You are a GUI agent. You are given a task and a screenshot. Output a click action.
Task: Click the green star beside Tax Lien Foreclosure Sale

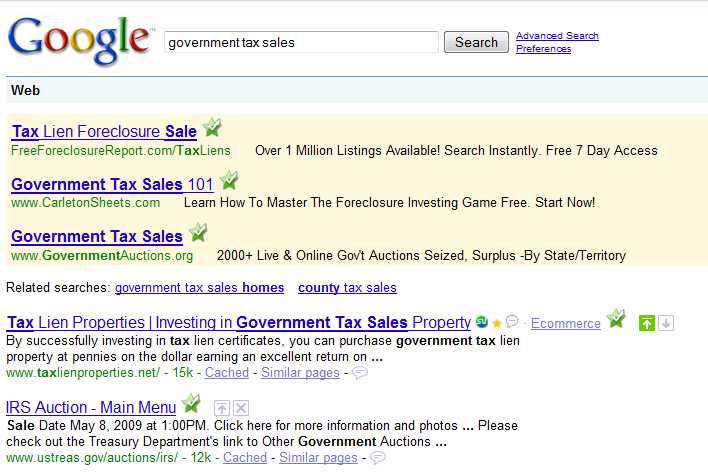212,127
